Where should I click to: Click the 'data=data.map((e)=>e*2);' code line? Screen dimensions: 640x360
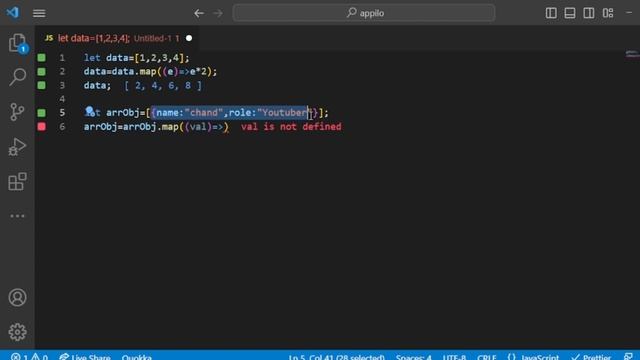150,71
